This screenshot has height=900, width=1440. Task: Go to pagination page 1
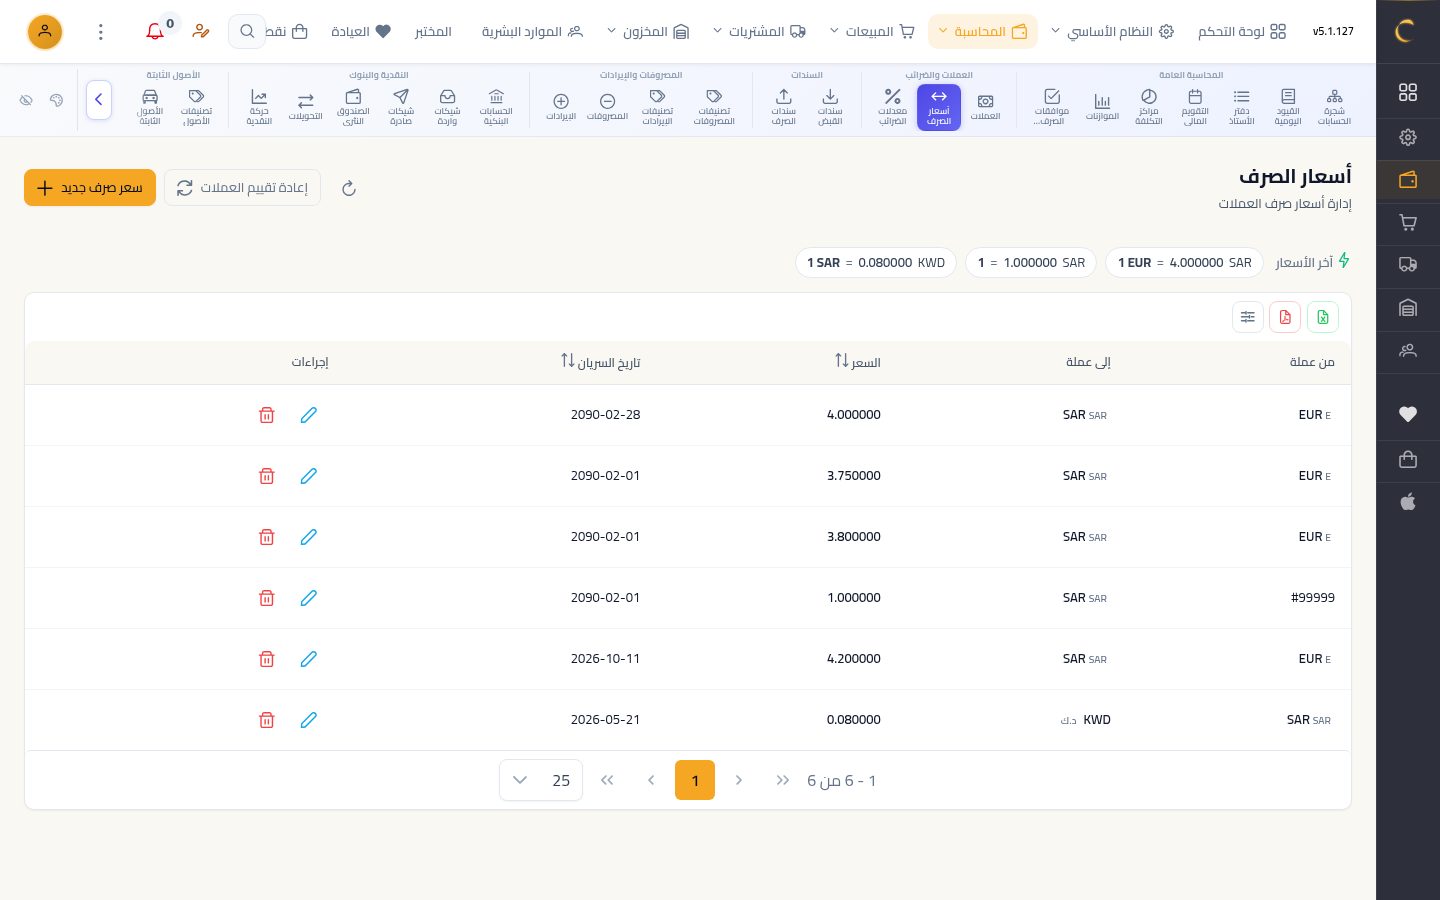[695, 780]
